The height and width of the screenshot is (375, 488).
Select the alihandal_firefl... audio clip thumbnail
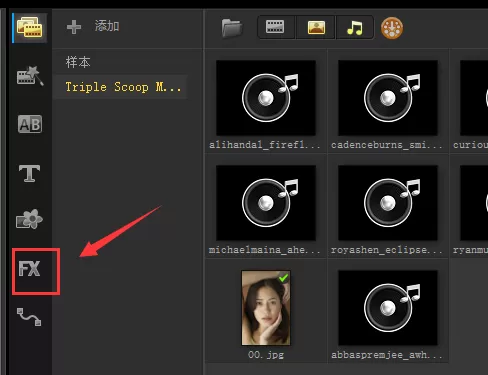pyautogui.click(x=266, y=98)
